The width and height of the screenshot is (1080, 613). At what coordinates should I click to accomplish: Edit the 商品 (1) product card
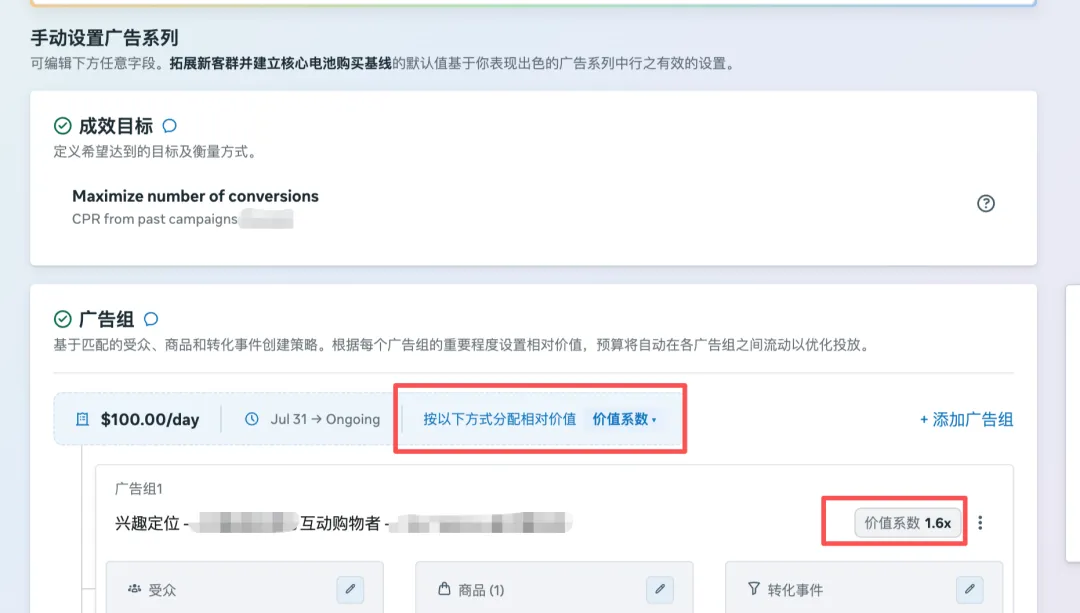click(x=660, y=590)
